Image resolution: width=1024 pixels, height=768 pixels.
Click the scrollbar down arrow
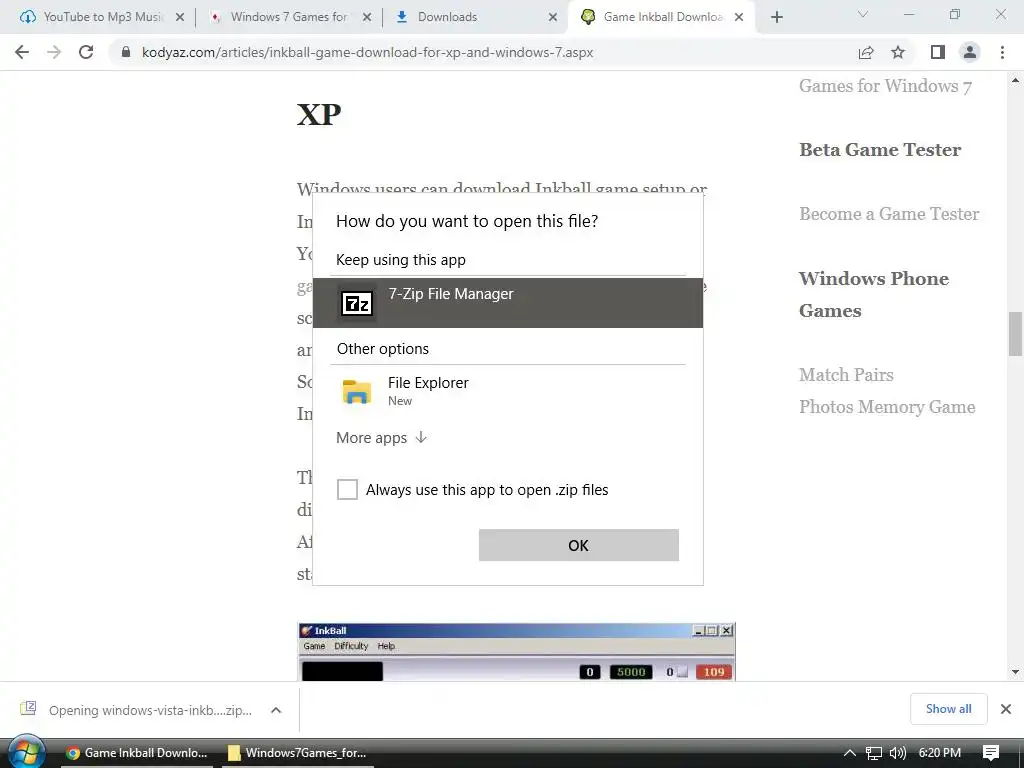pos(1015,671)
